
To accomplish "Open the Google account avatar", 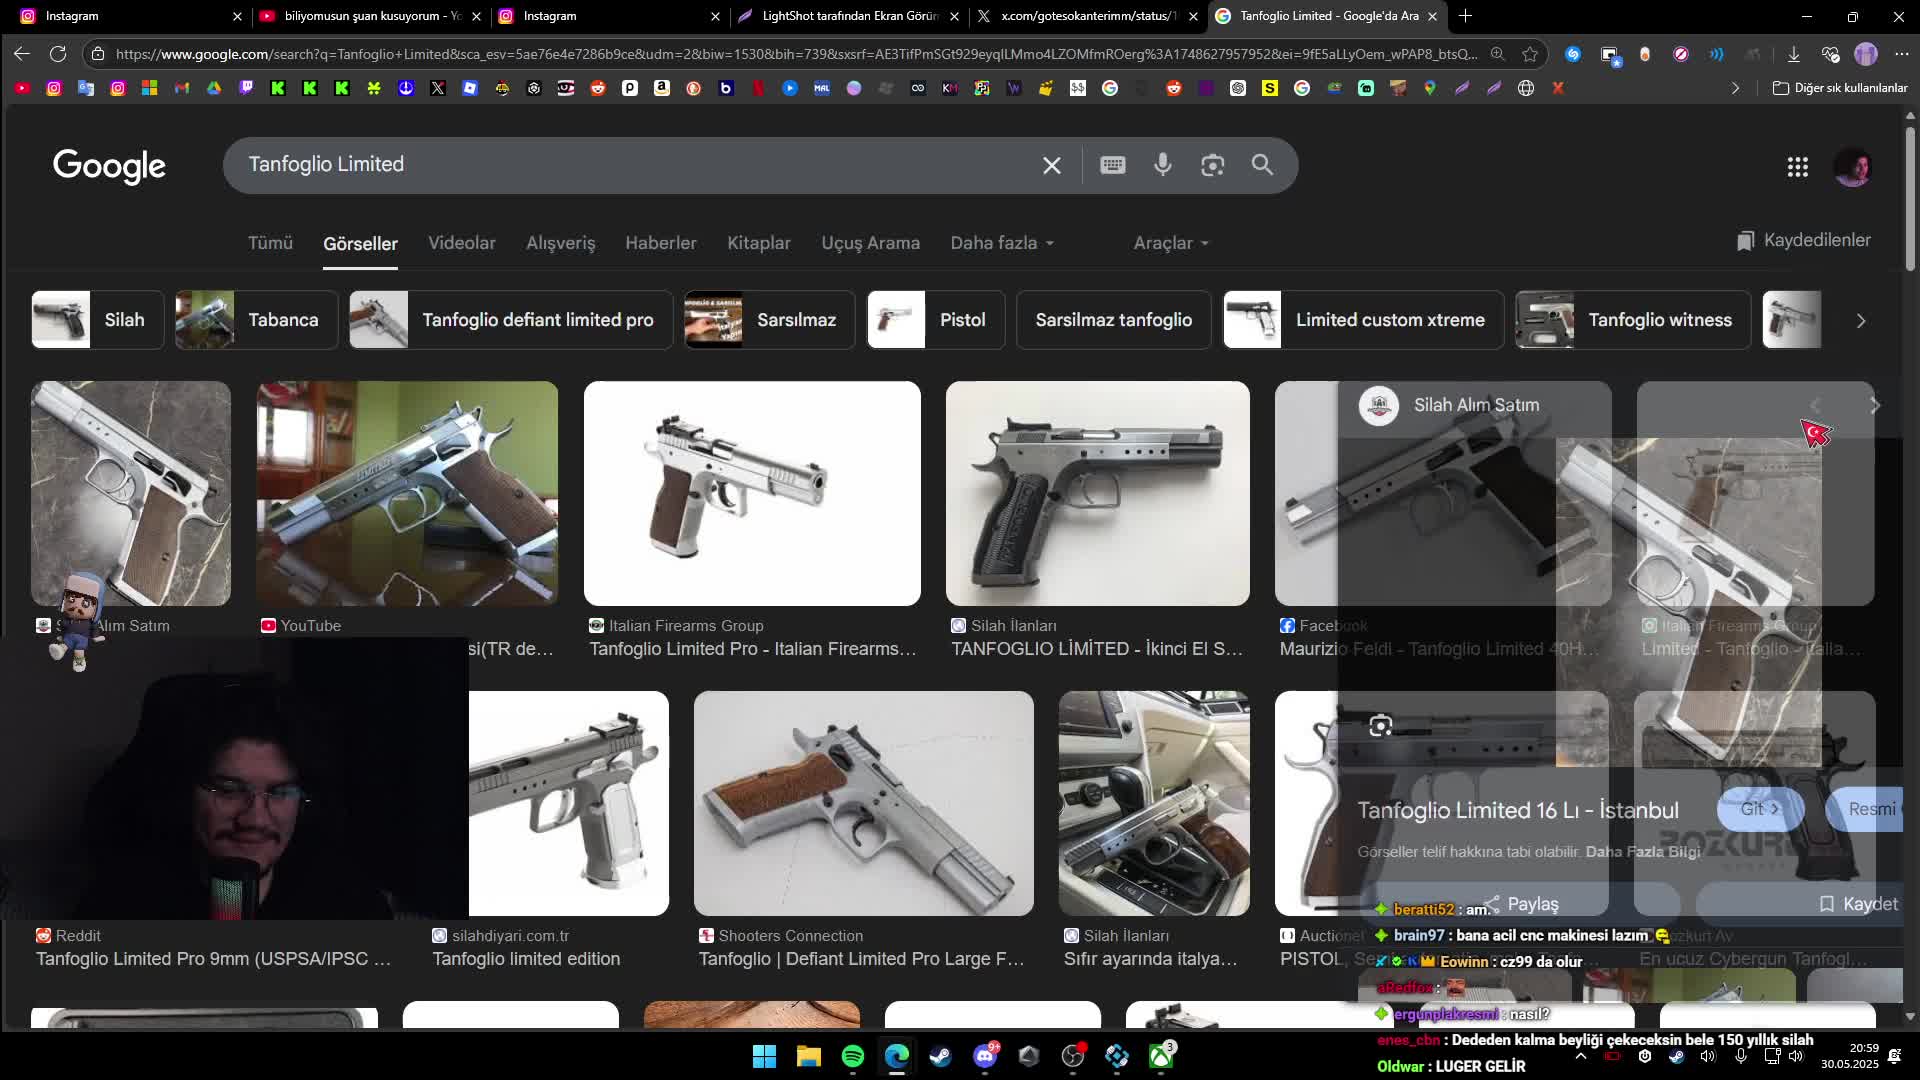I will (1852, 167).
